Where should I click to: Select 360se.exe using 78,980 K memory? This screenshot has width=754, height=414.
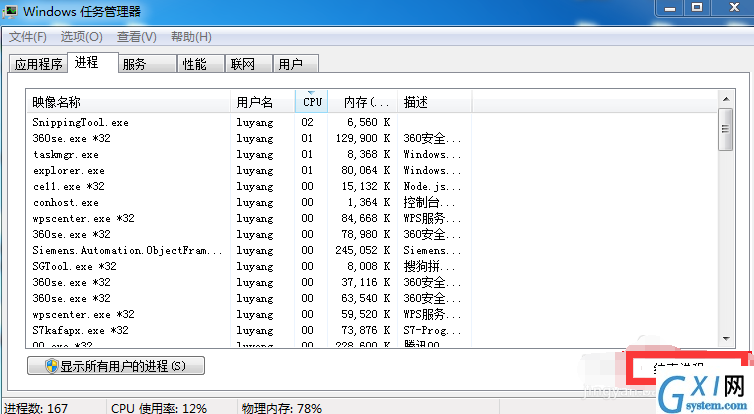[x=249, y=235]
